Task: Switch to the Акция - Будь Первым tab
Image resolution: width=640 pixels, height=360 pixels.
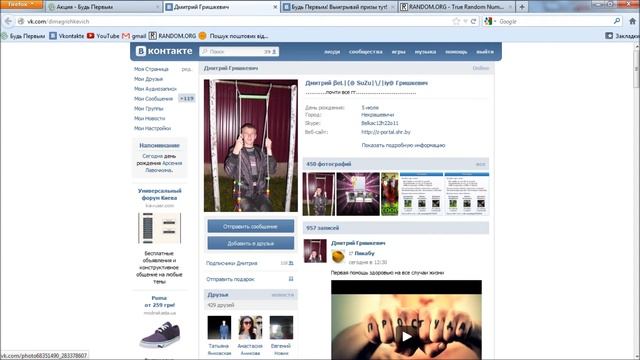Action: point(103,7)
